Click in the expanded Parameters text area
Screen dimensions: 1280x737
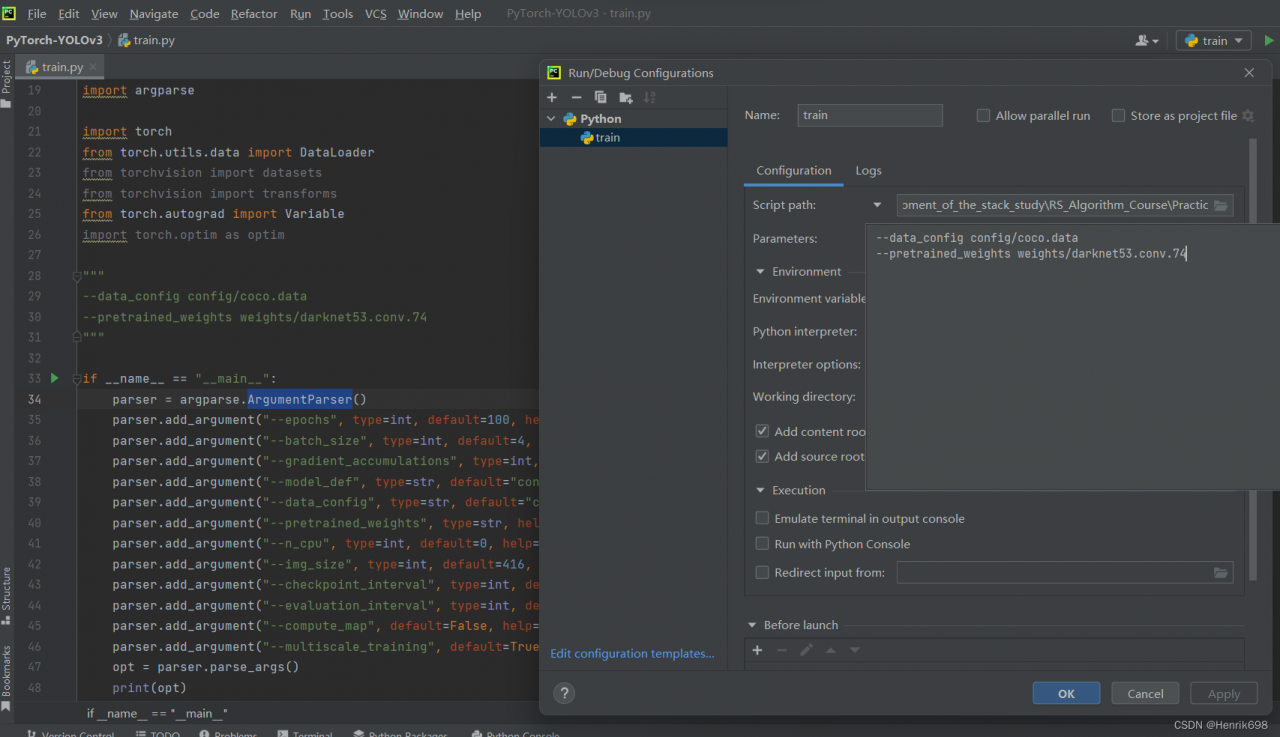coord(1072,357)
